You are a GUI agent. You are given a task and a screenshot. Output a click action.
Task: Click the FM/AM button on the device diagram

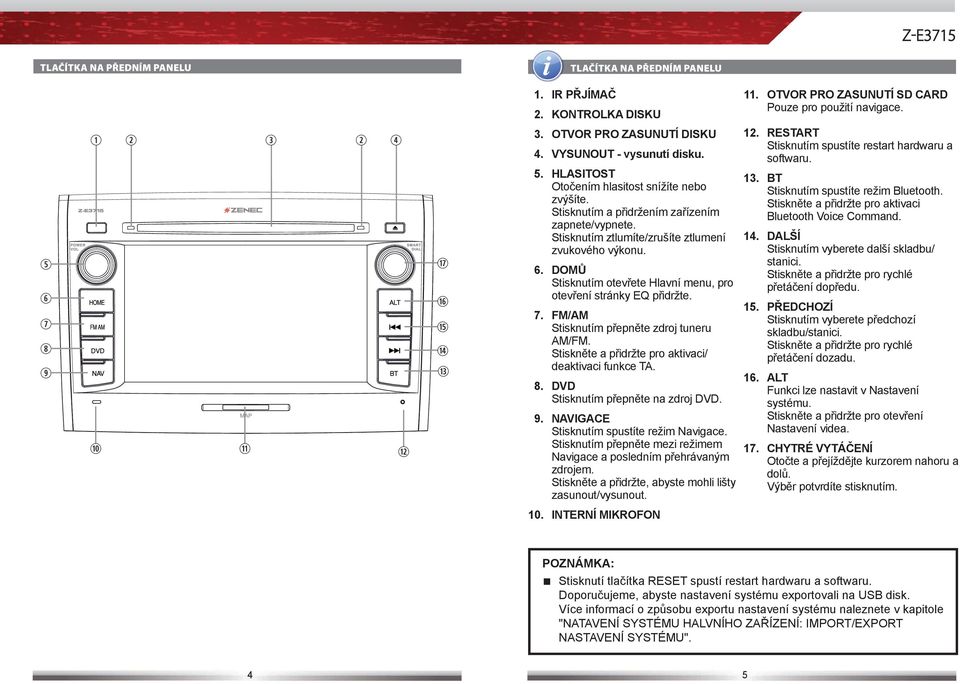[x=97, y=326]
